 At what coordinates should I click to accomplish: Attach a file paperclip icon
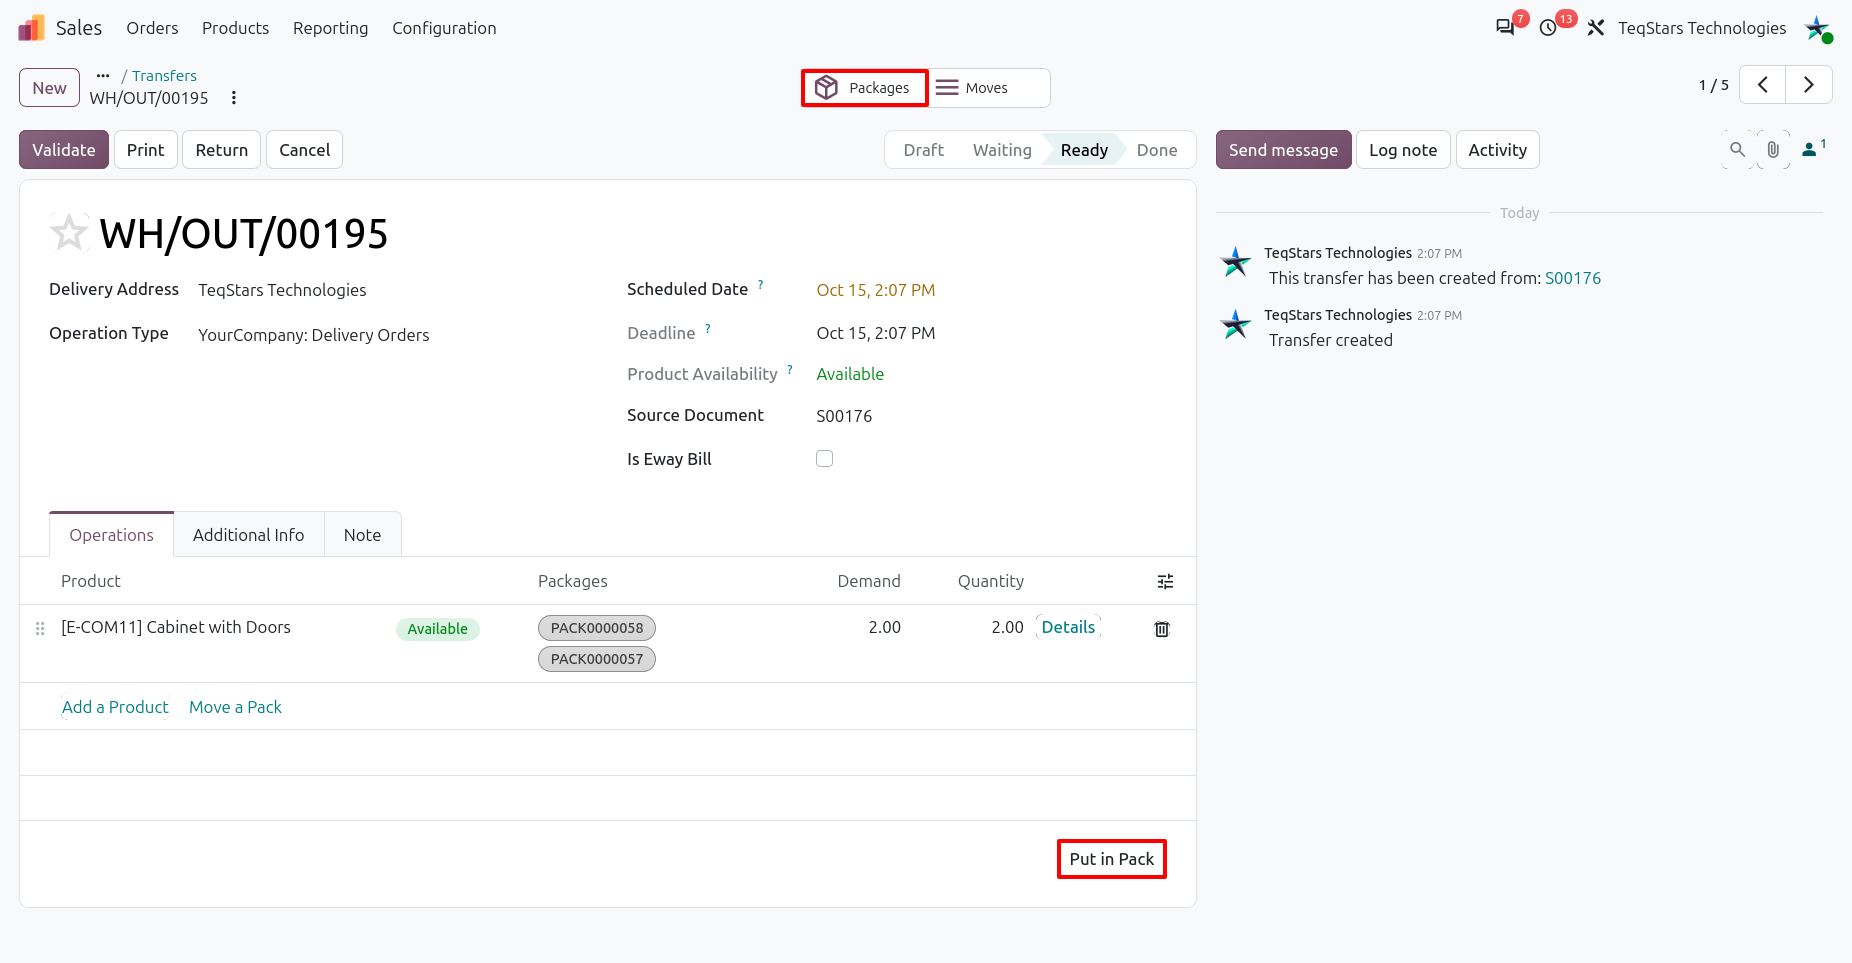tap(1773, 150)
